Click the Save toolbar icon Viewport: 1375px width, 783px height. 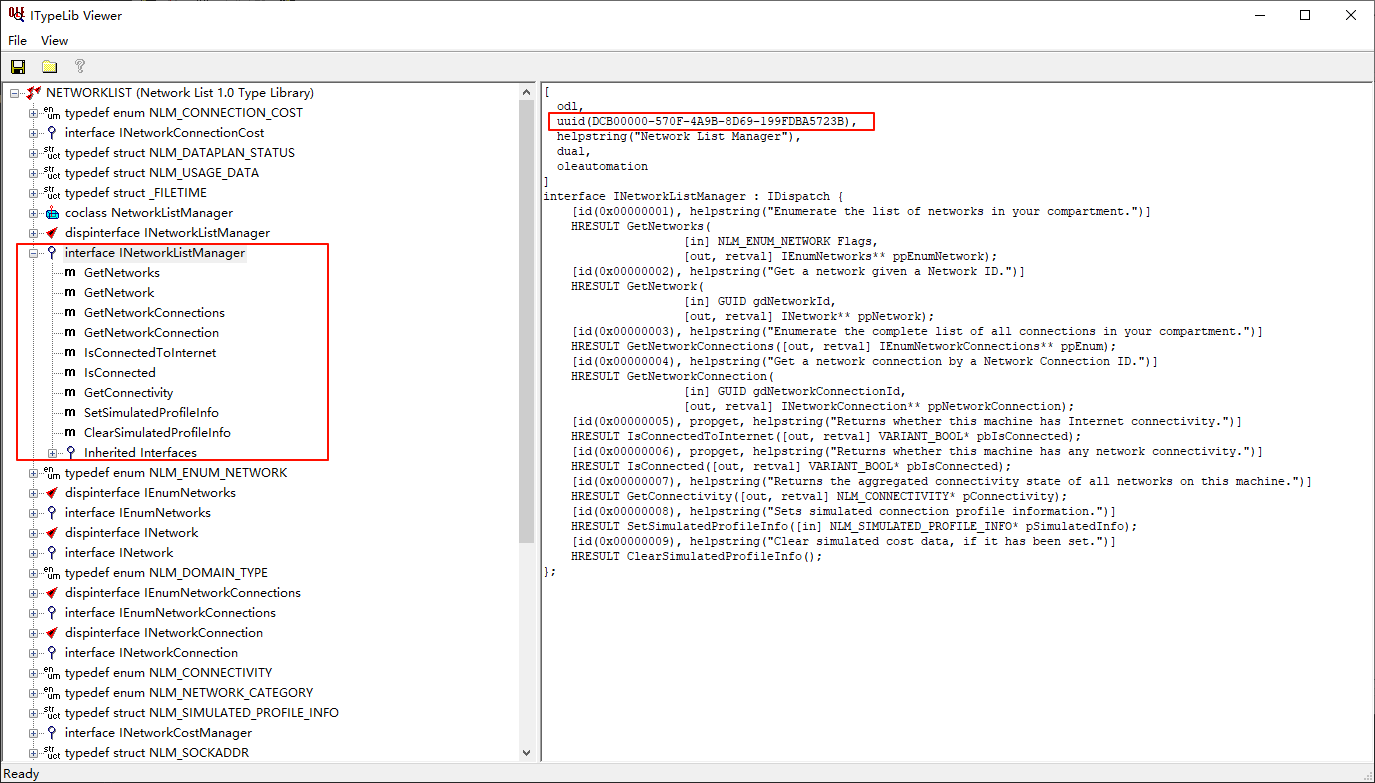18,67
